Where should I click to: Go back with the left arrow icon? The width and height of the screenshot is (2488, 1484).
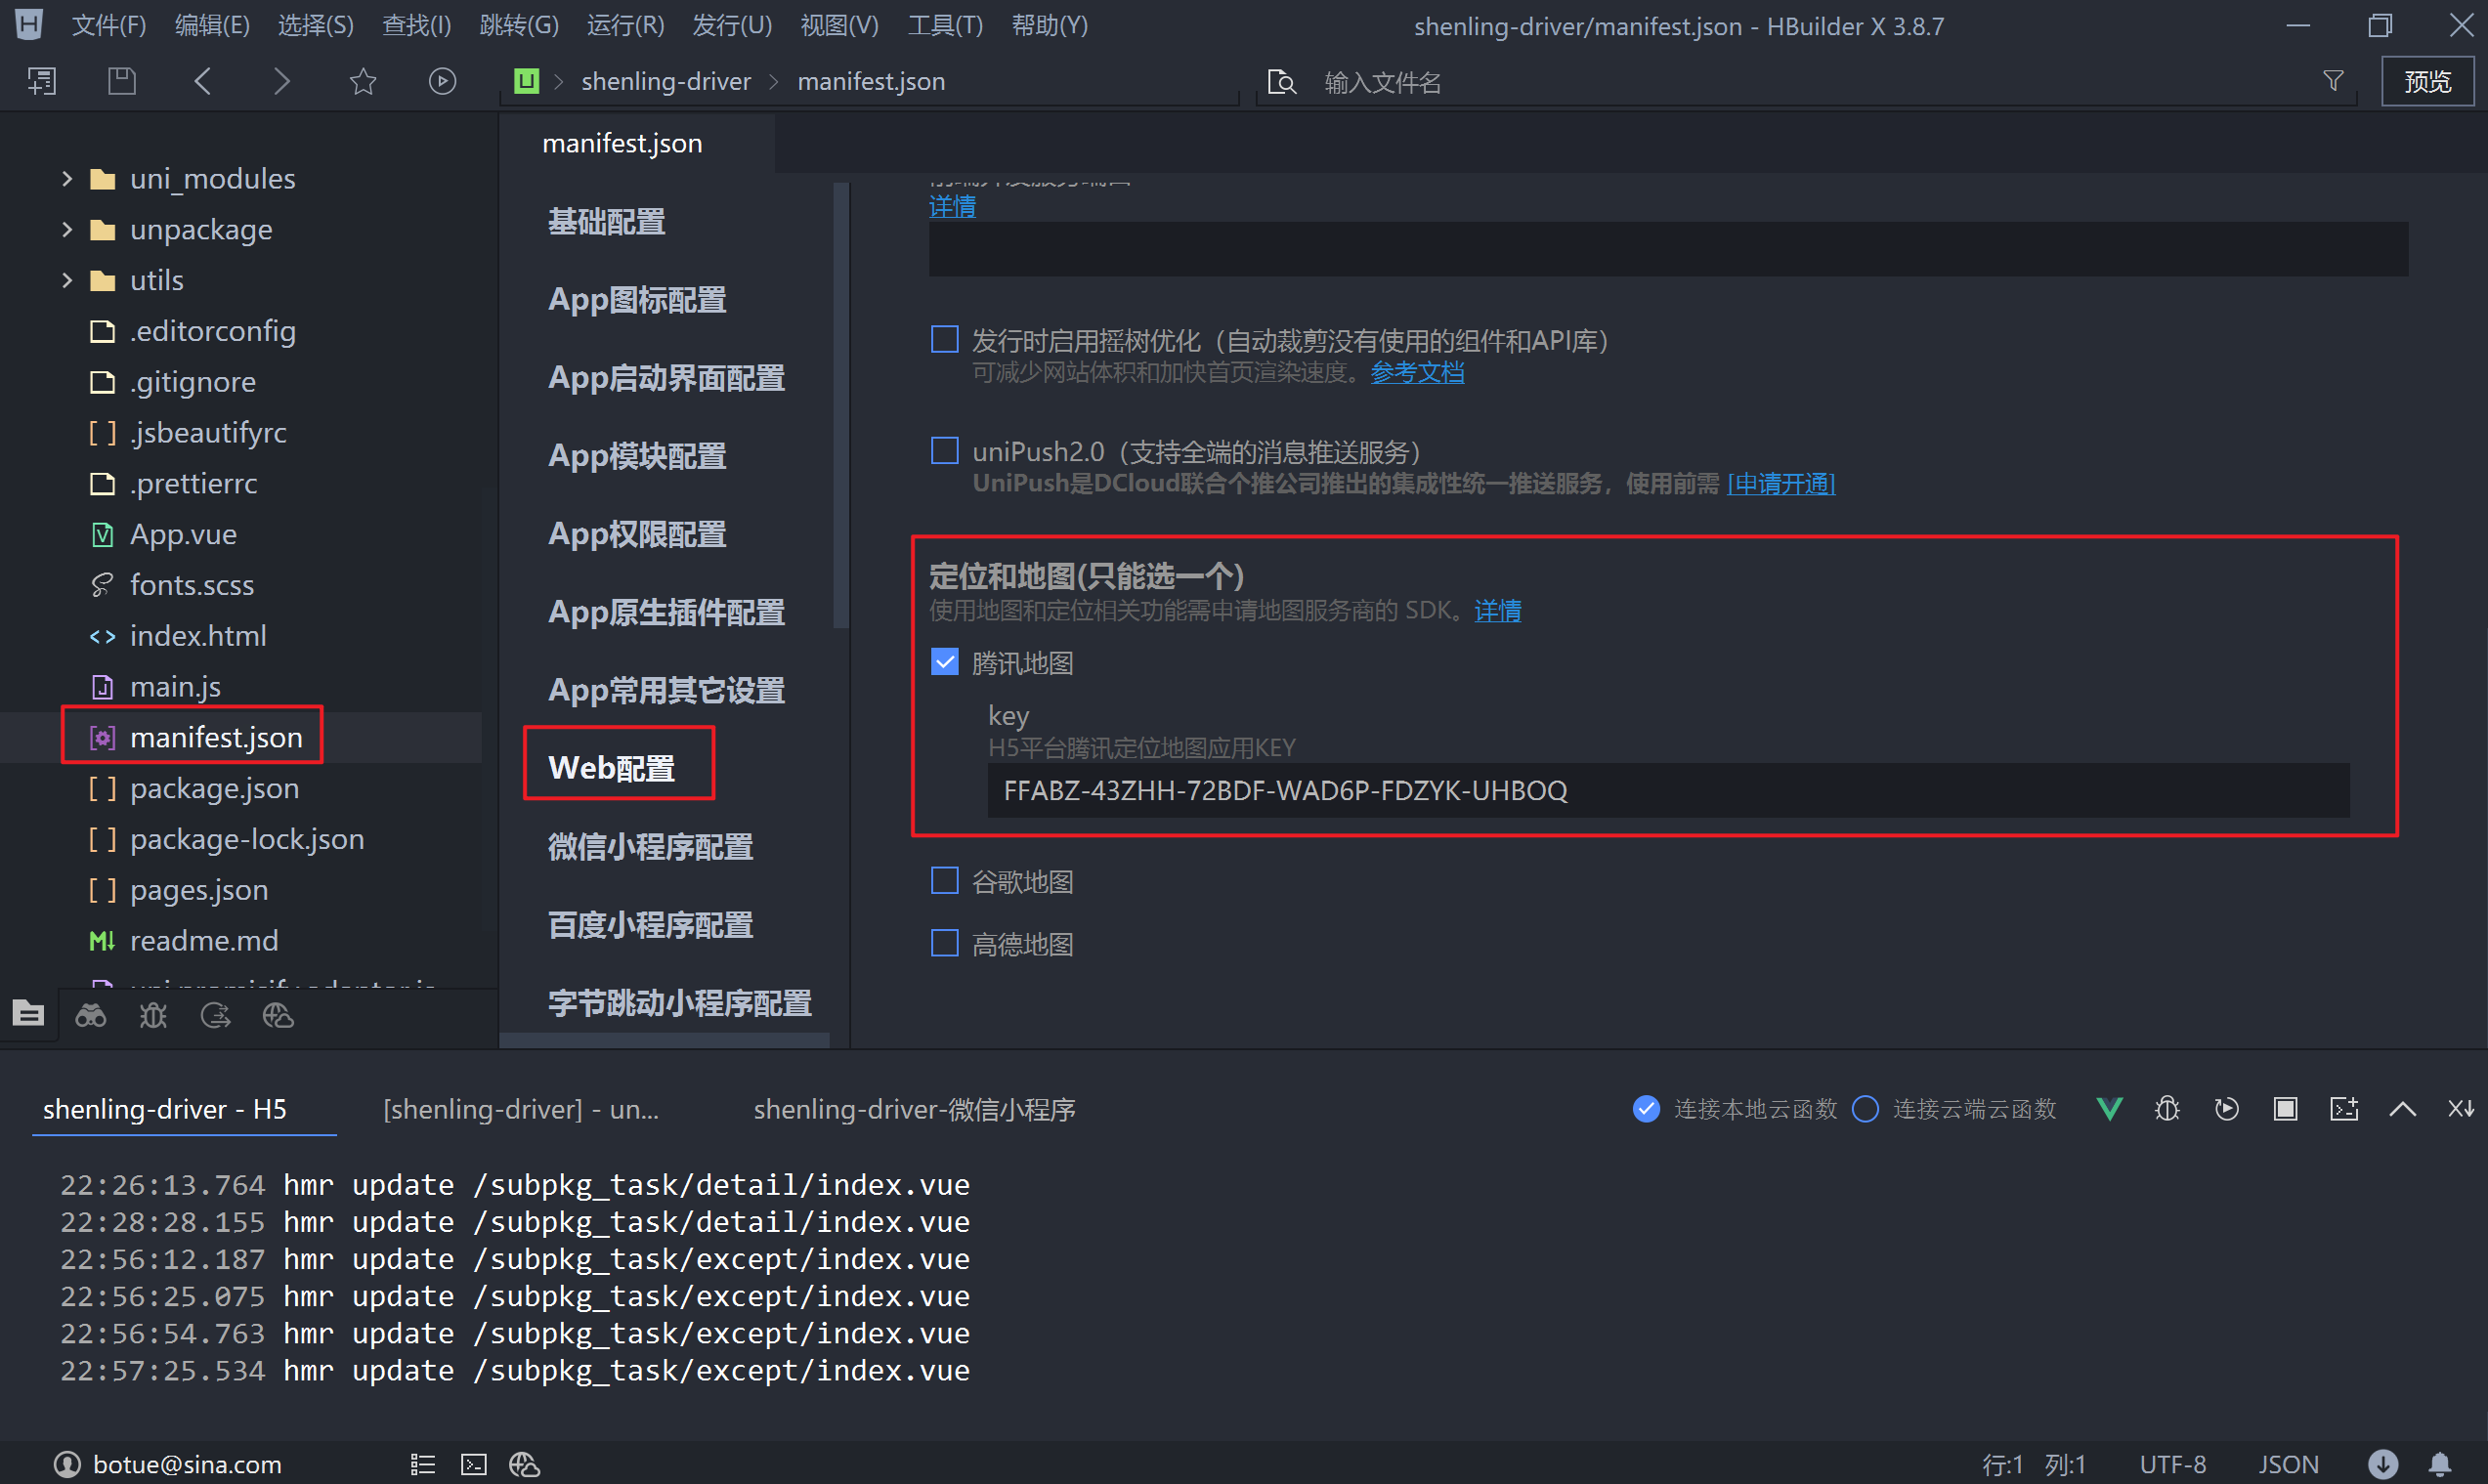pos(203,81)
